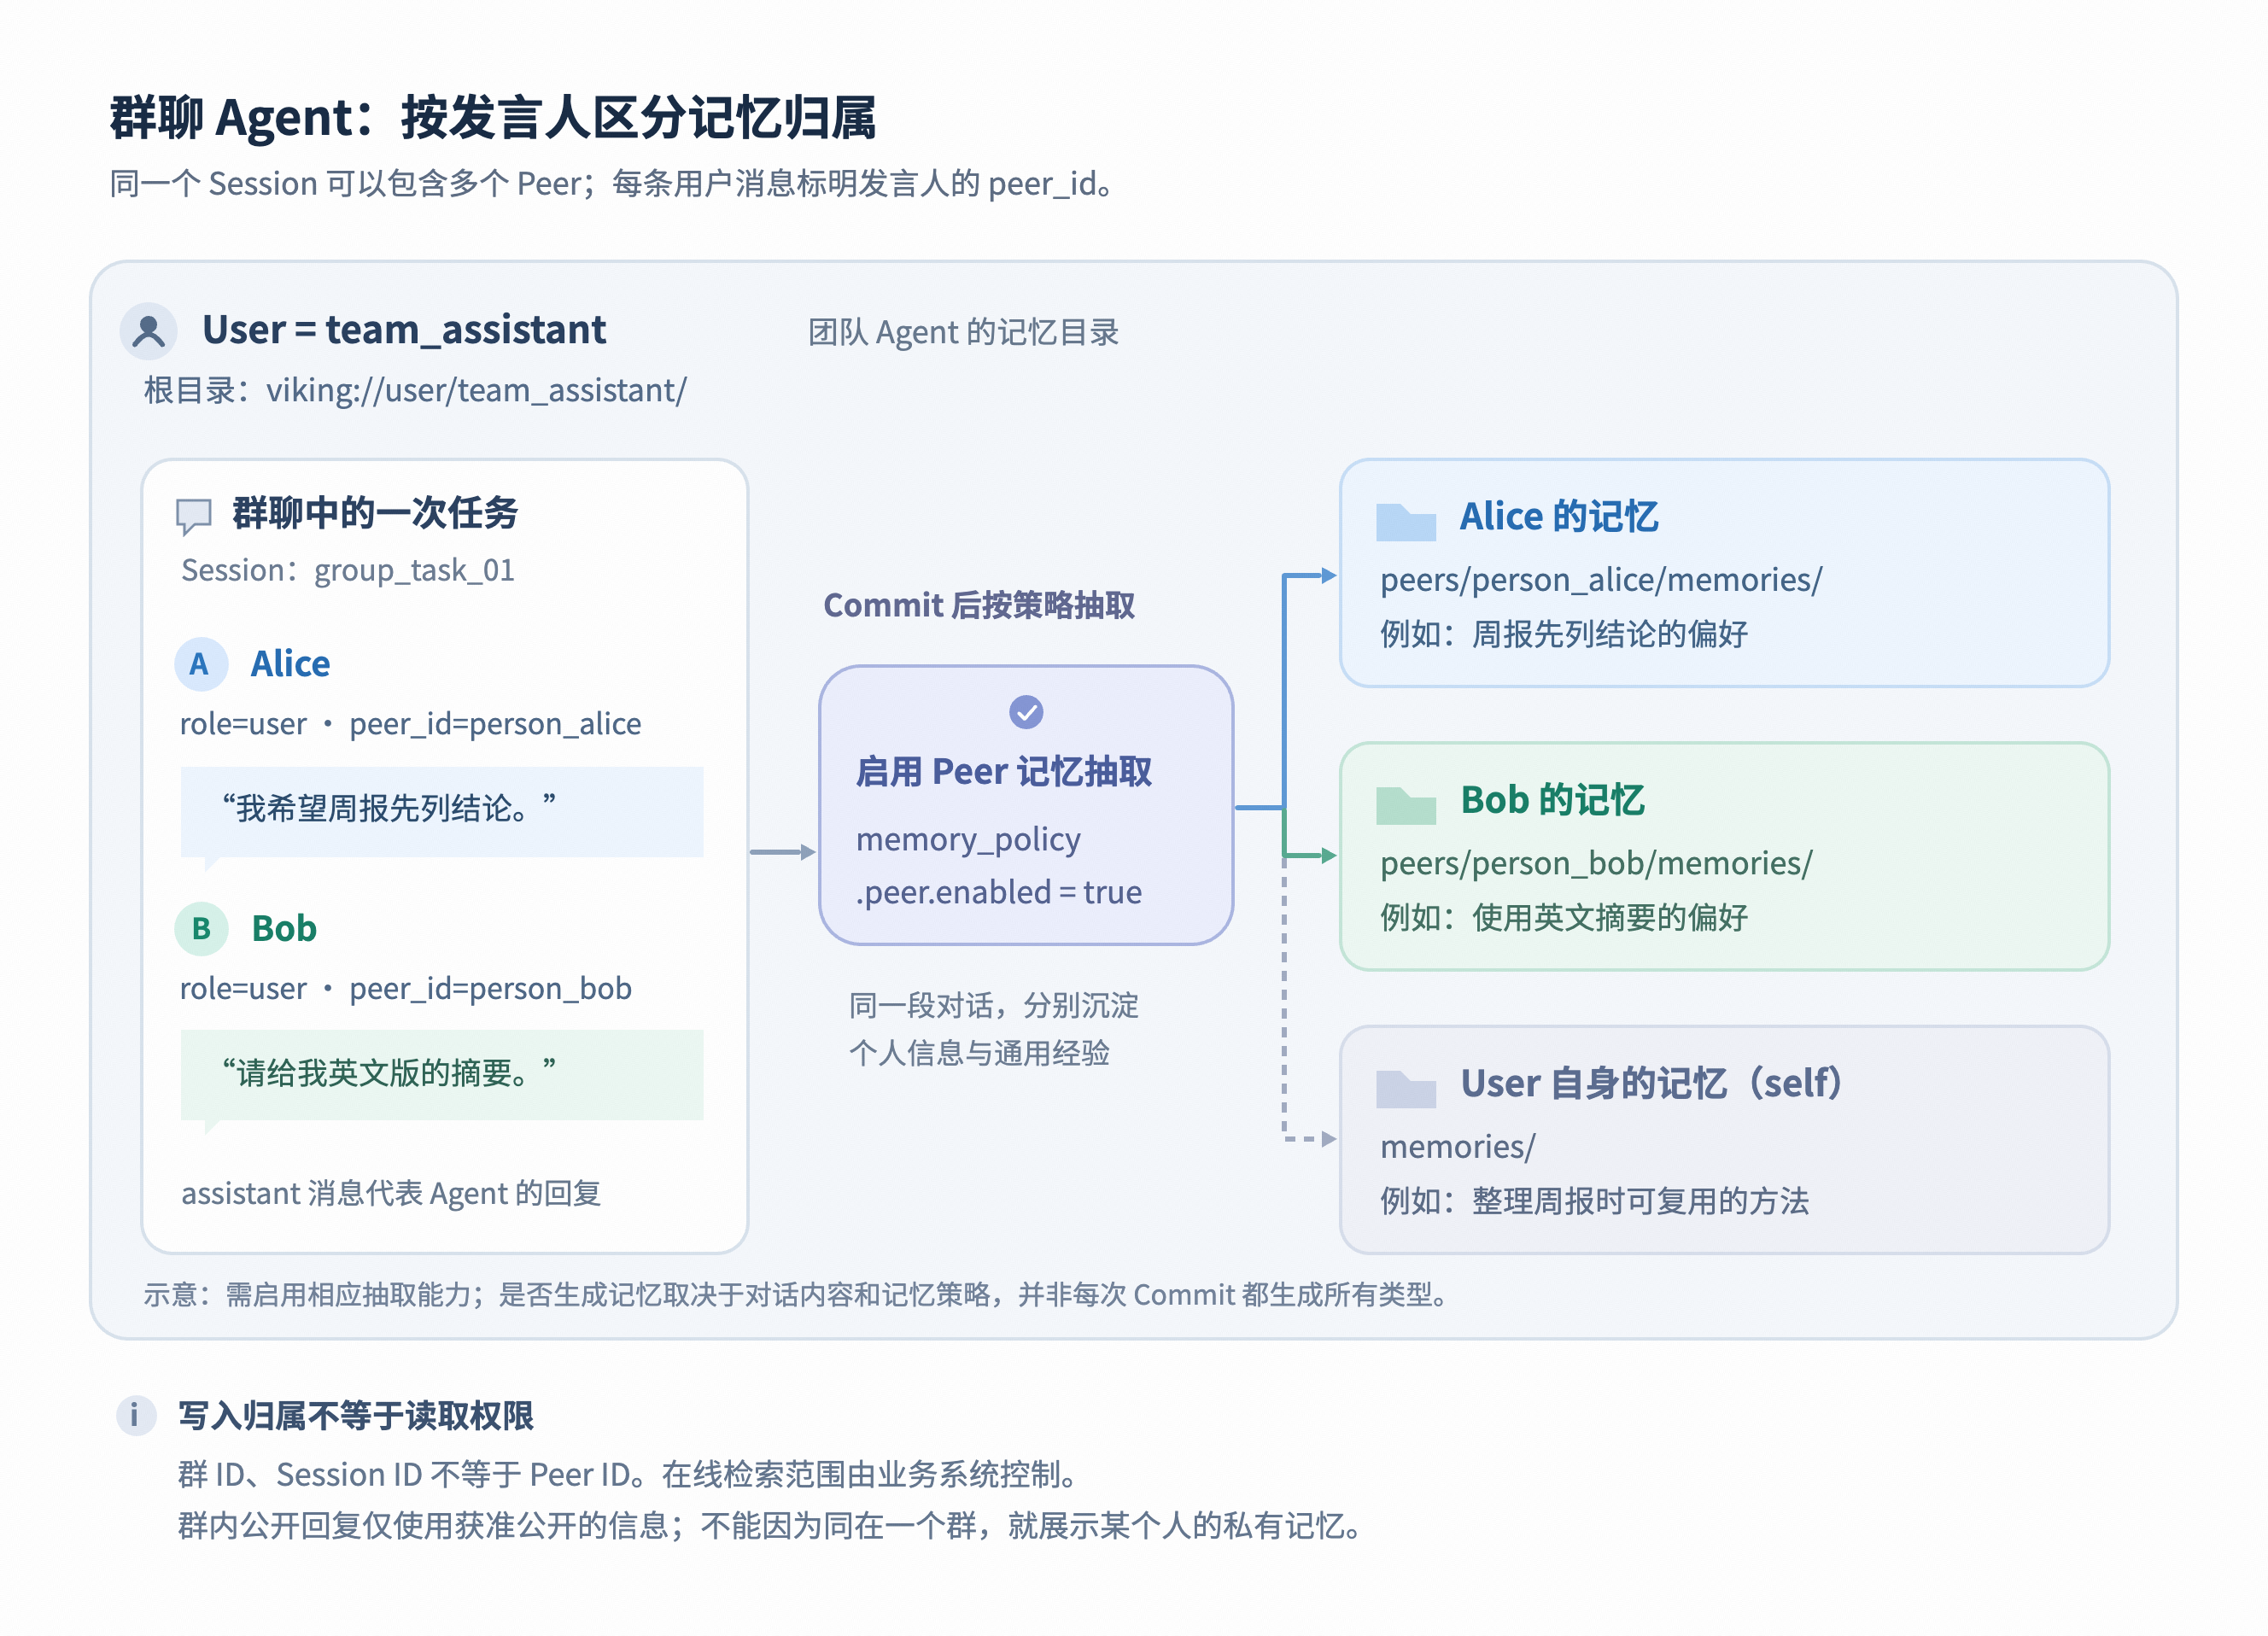Click the user avatar icon beside team_assistant
Image resolution: width=2268 pixels, height=1636 pixels.
(148, 331)
